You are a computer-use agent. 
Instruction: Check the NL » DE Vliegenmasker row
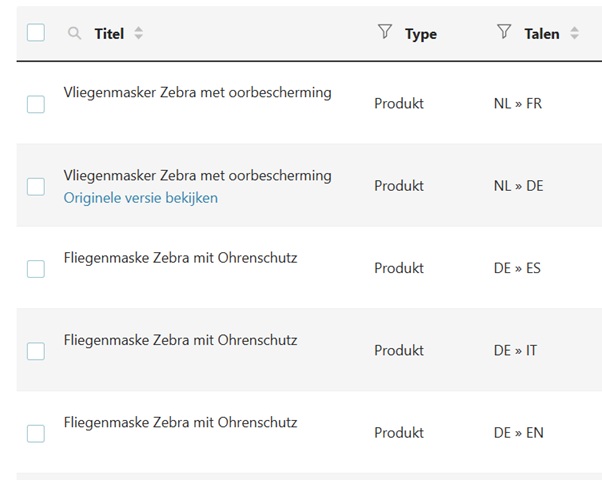tap(36, 187)
